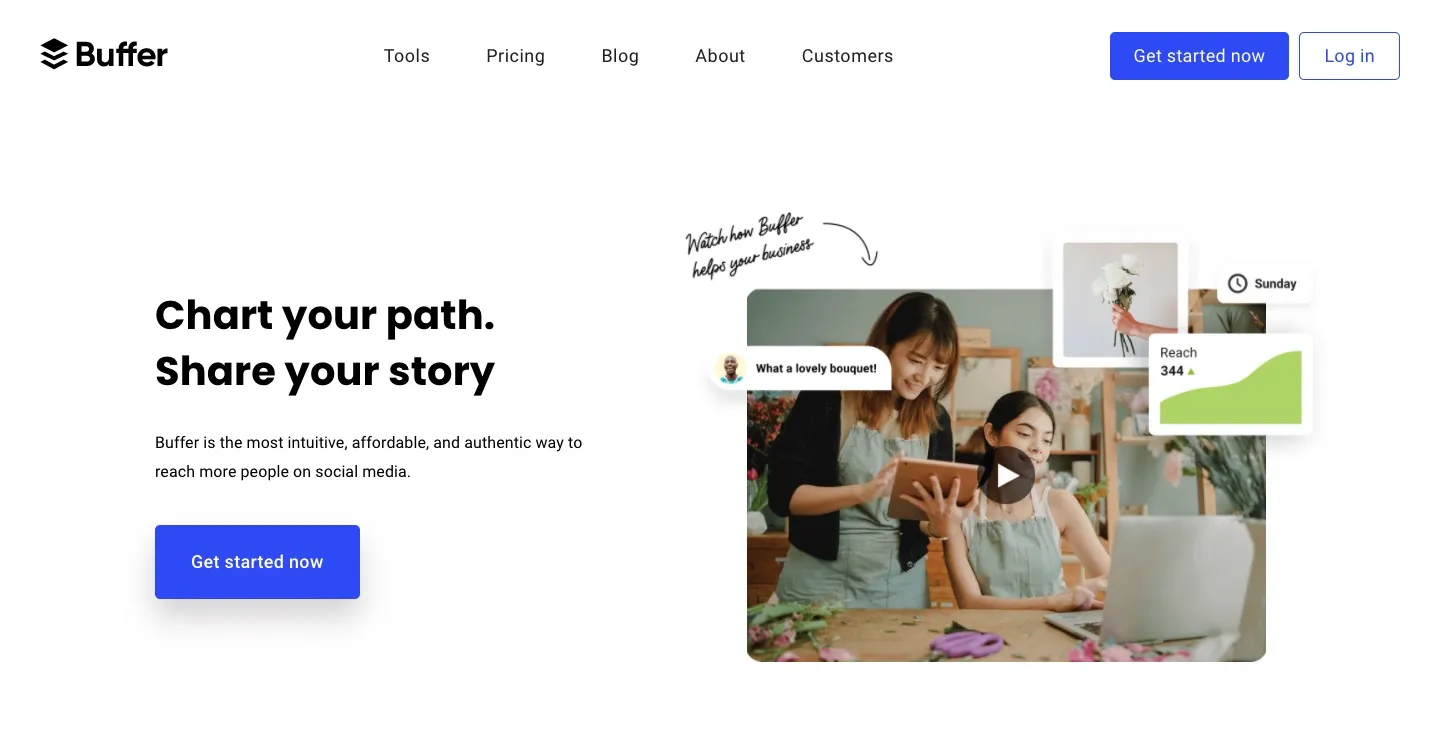The width and height of the screenshot is (1439, 739).
Task: Click the hero Get started now button
Action: coord(257,562)
